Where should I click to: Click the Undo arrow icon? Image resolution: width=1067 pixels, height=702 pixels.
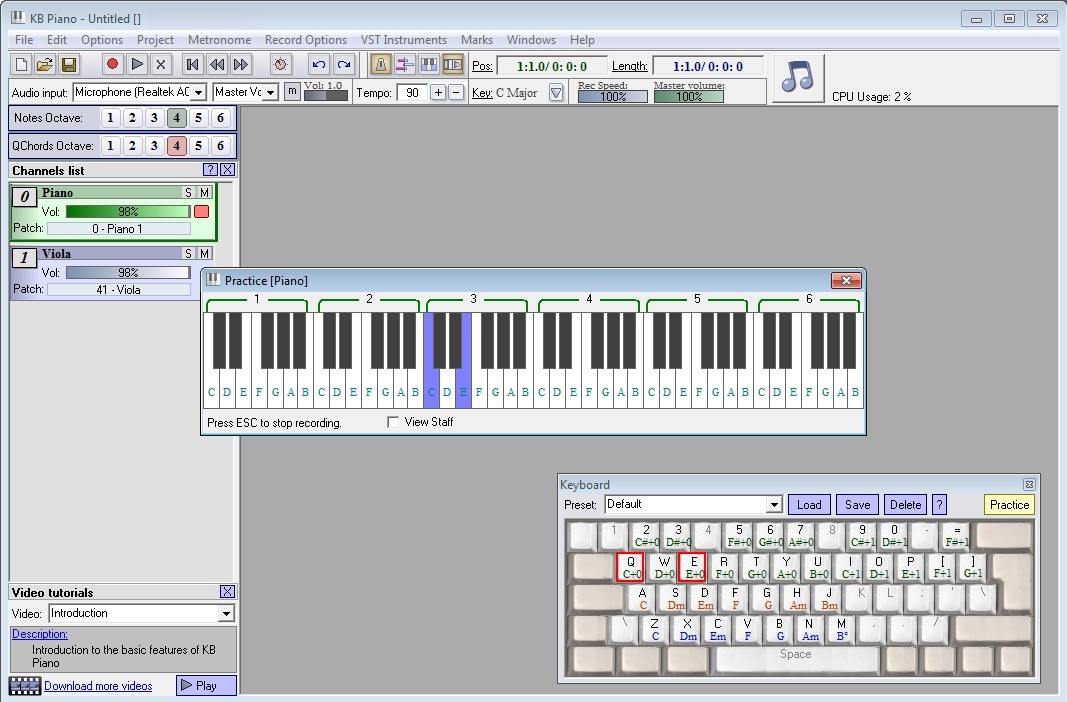tap(319, 64)
